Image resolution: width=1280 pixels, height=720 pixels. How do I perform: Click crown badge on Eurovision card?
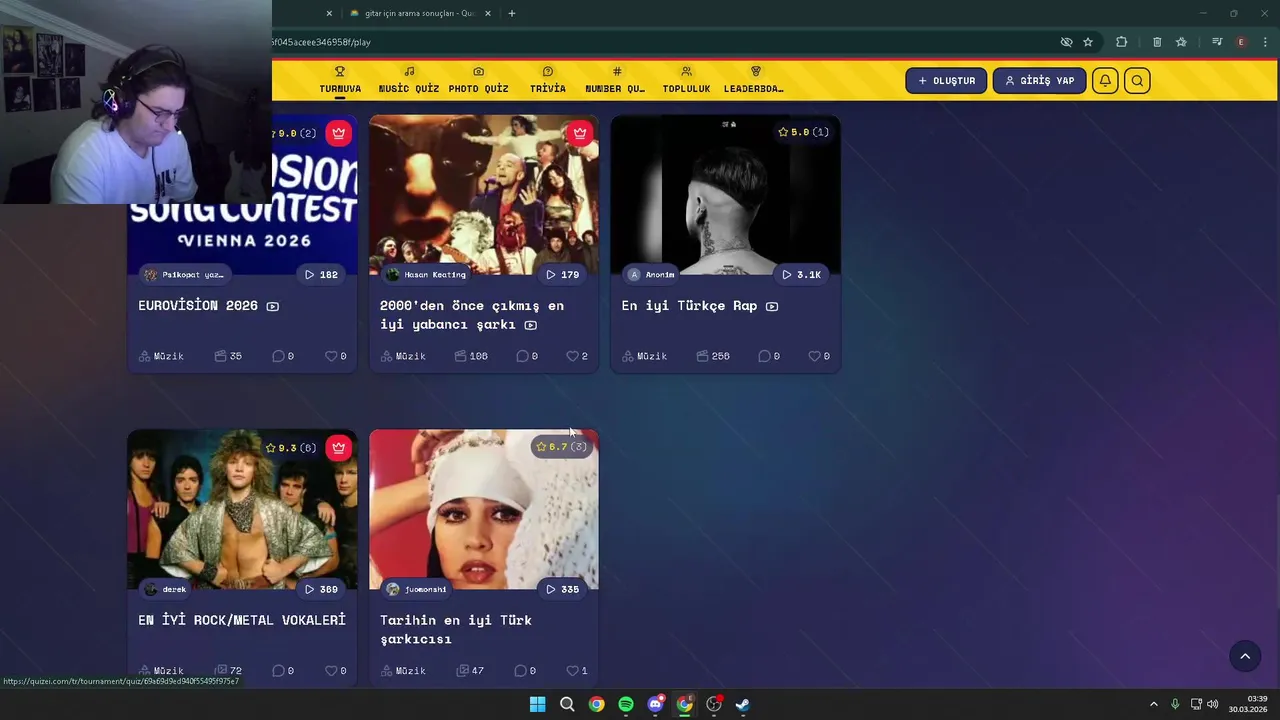(339, 133)
